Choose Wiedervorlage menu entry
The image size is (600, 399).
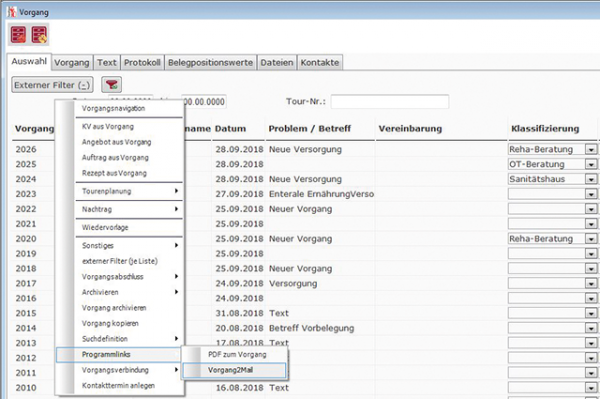pyautogui.click(x=105, y=228)
